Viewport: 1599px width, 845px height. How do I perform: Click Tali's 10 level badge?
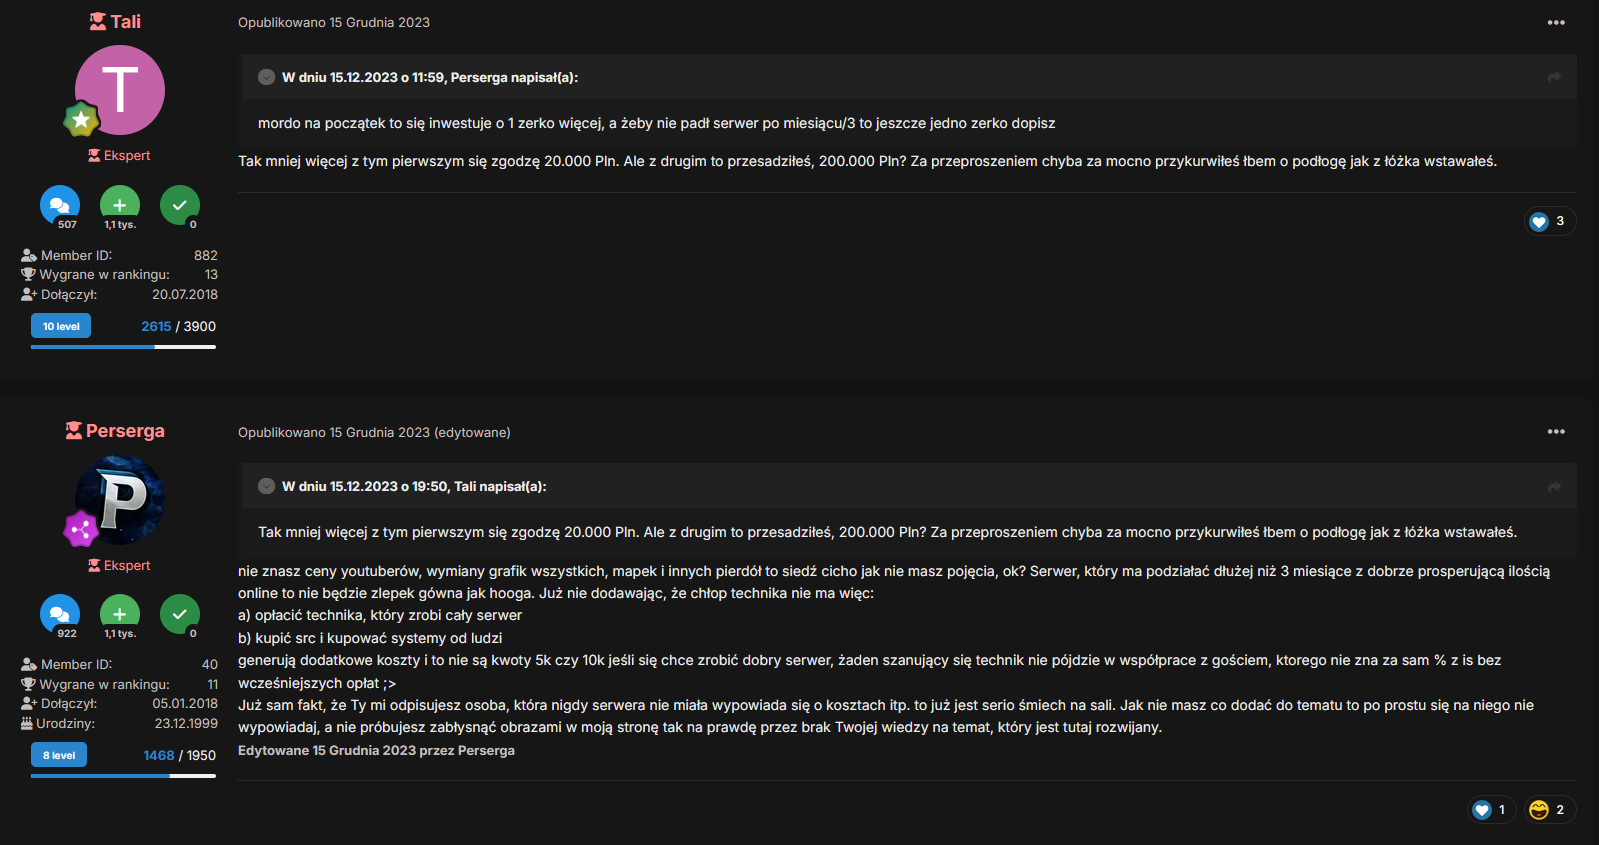(x=61, y=326)
